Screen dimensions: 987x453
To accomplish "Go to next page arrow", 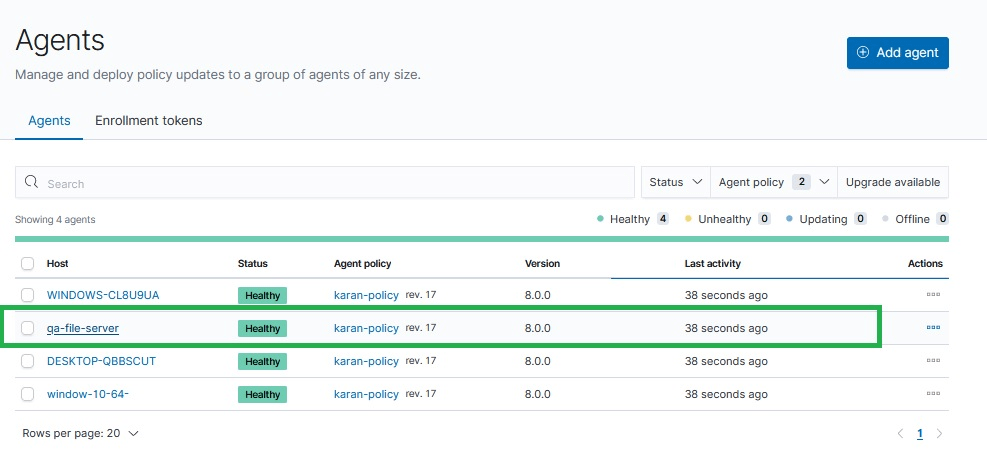I will click(x=939, y=433).
